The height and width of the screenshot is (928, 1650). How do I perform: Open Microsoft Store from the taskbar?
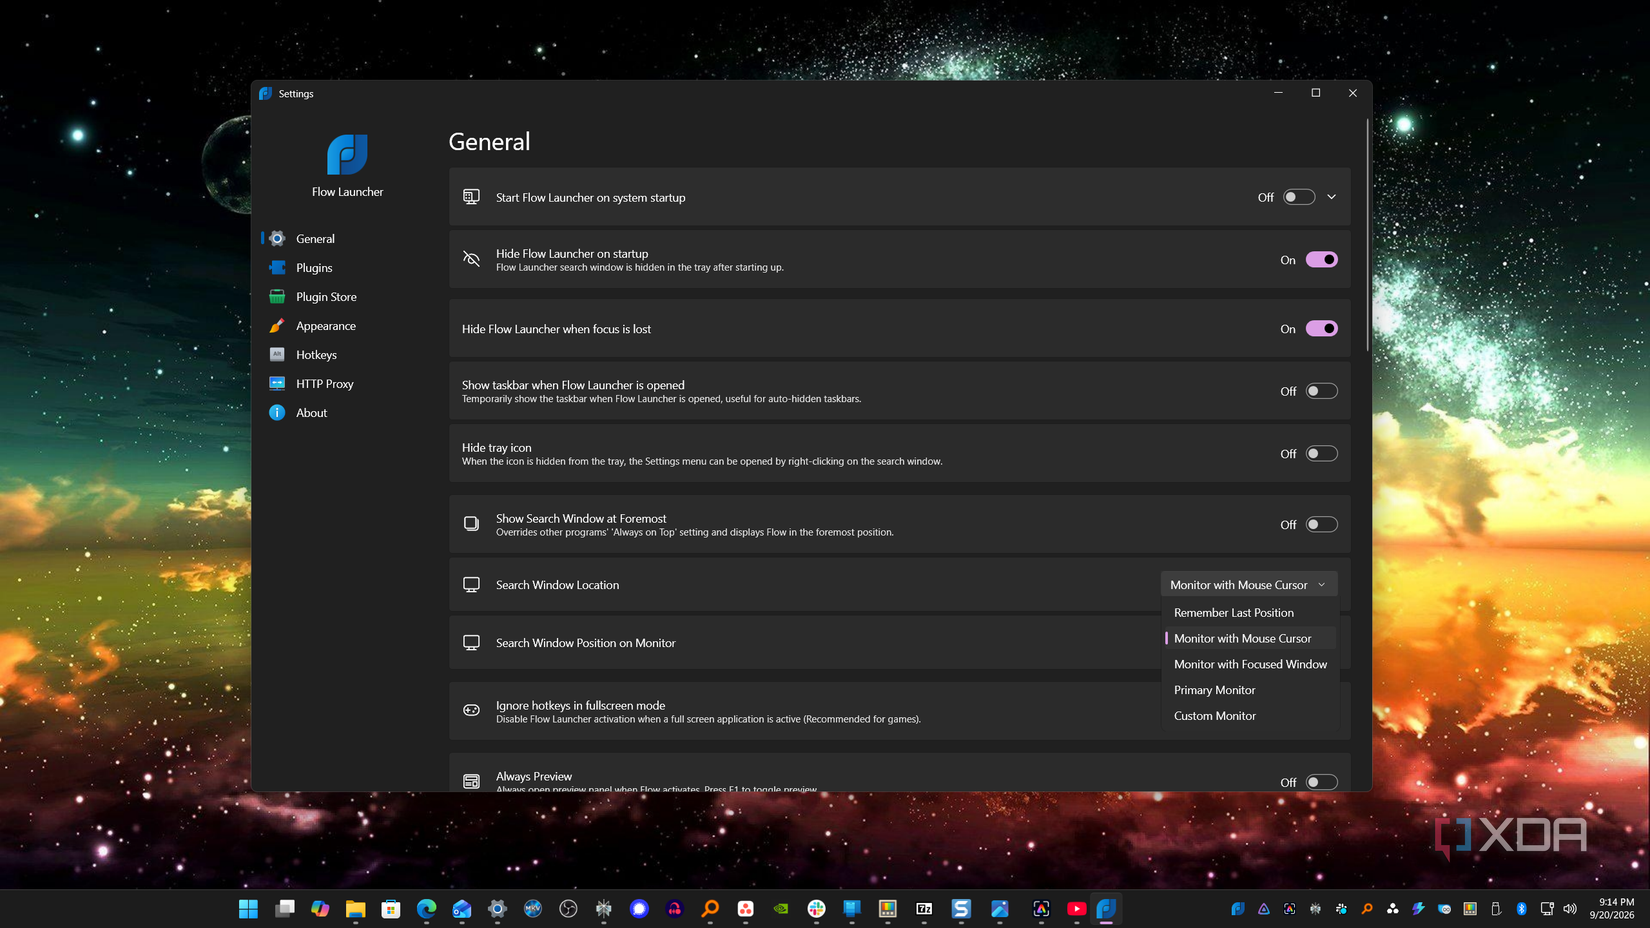391,908
